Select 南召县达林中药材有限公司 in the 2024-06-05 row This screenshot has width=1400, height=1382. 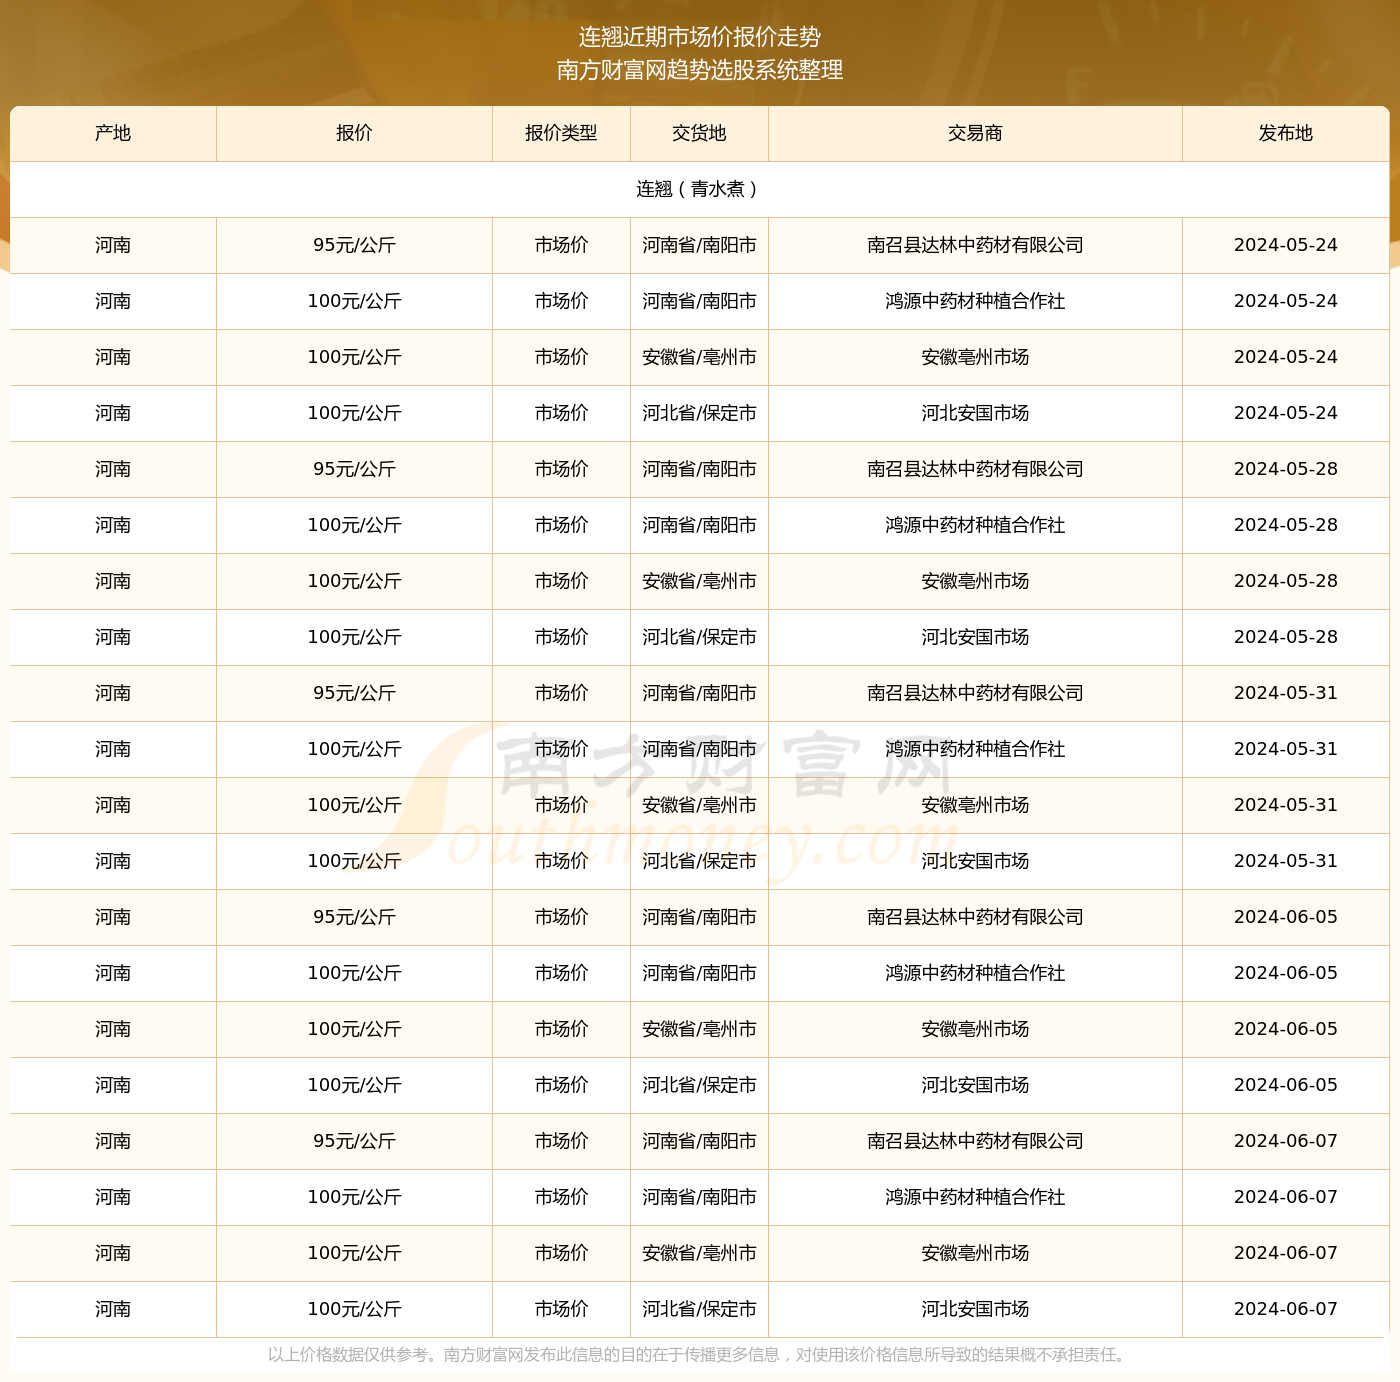(x=975, y=917)
